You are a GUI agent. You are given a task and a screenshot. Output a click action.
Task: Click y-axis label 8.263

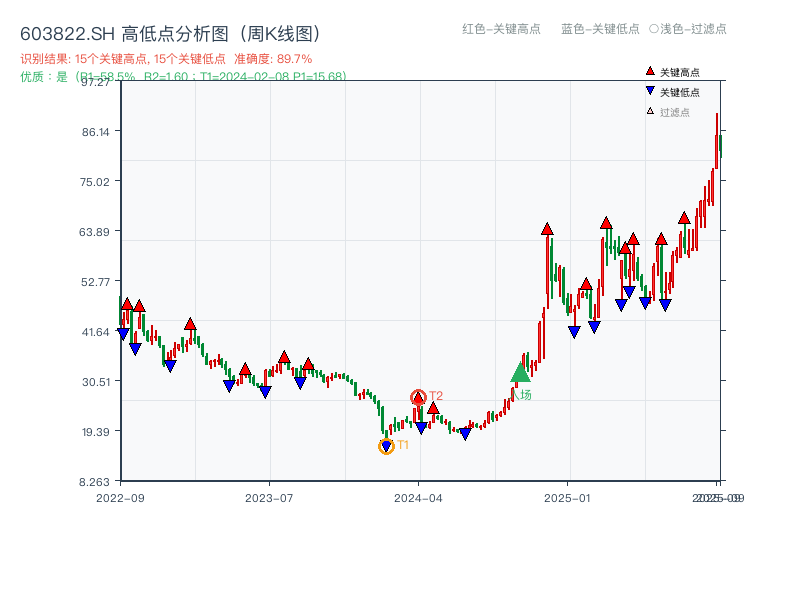(x=94, y=482)
